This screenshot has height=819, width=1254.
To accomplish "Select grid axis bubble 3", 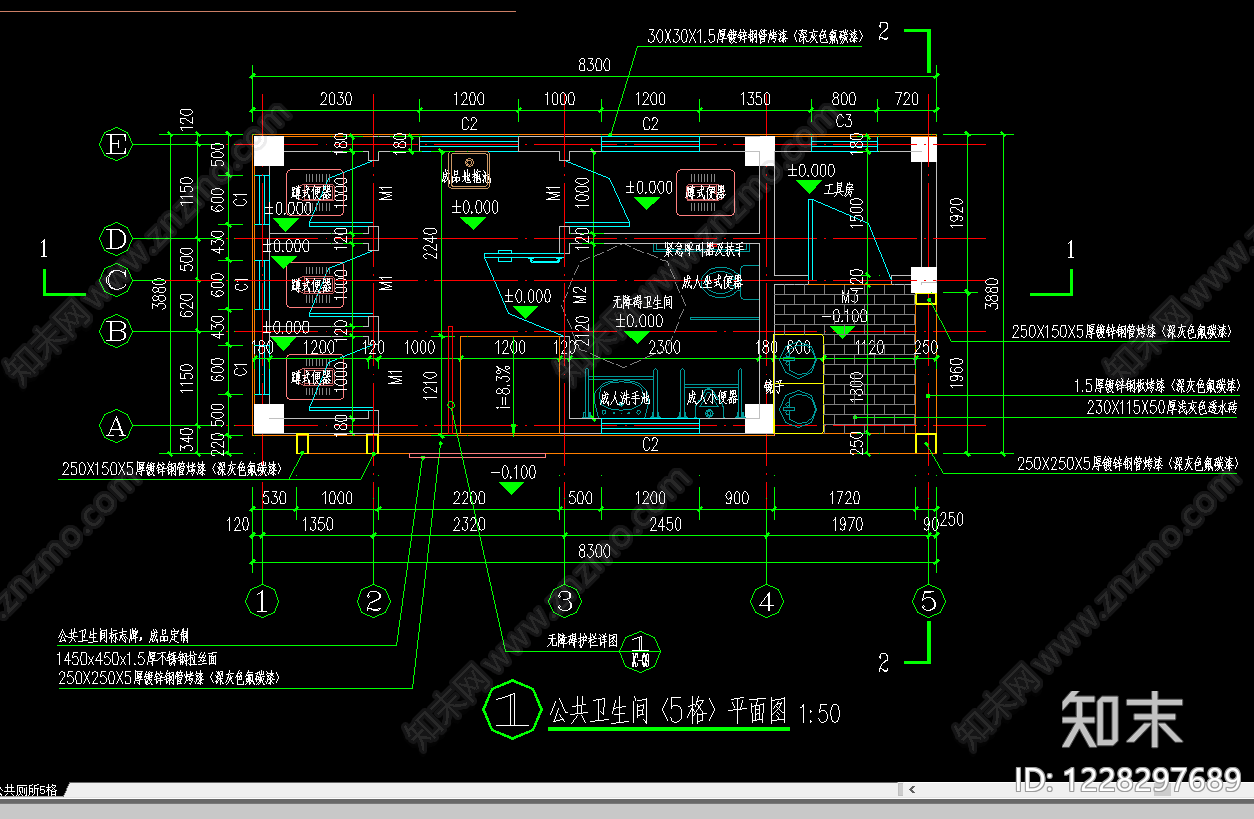I will pyautogui.click(x=565, y=601).
